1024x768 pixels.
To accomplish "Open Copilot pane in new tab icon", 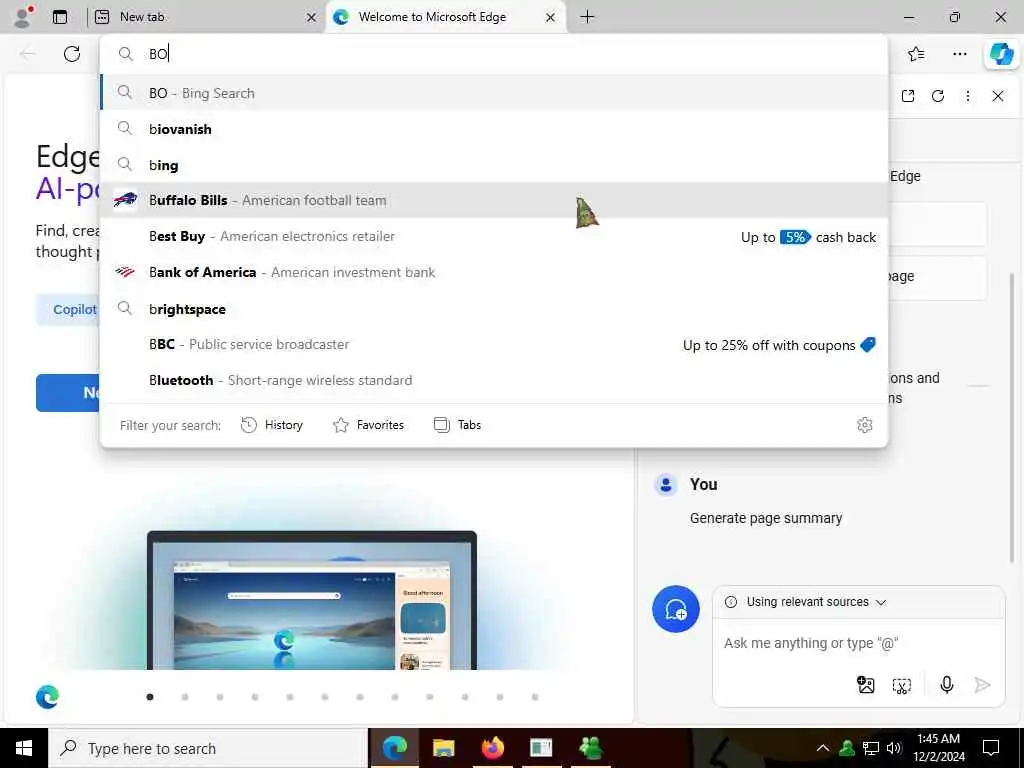I will (908, 96).
